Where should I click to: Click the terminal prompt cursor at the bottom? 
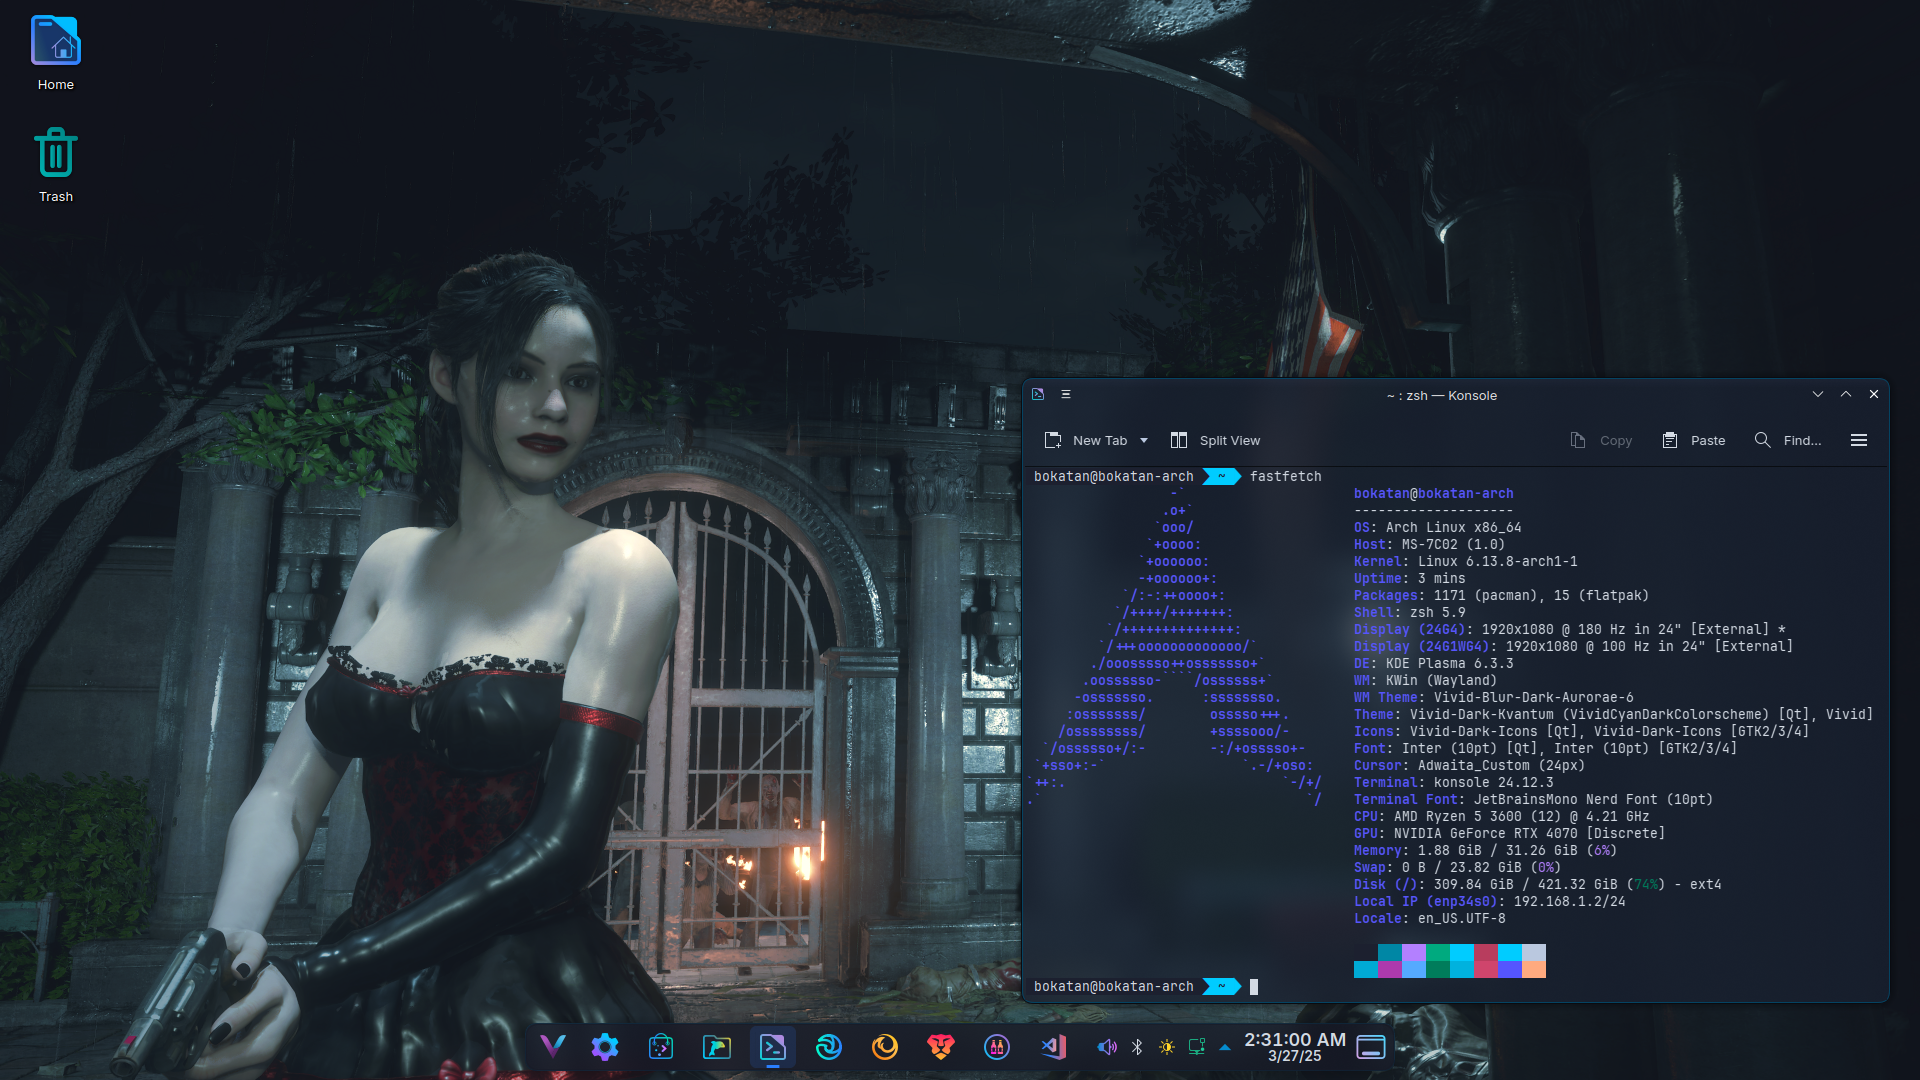pyautogui.click(x=1254, y=987)
